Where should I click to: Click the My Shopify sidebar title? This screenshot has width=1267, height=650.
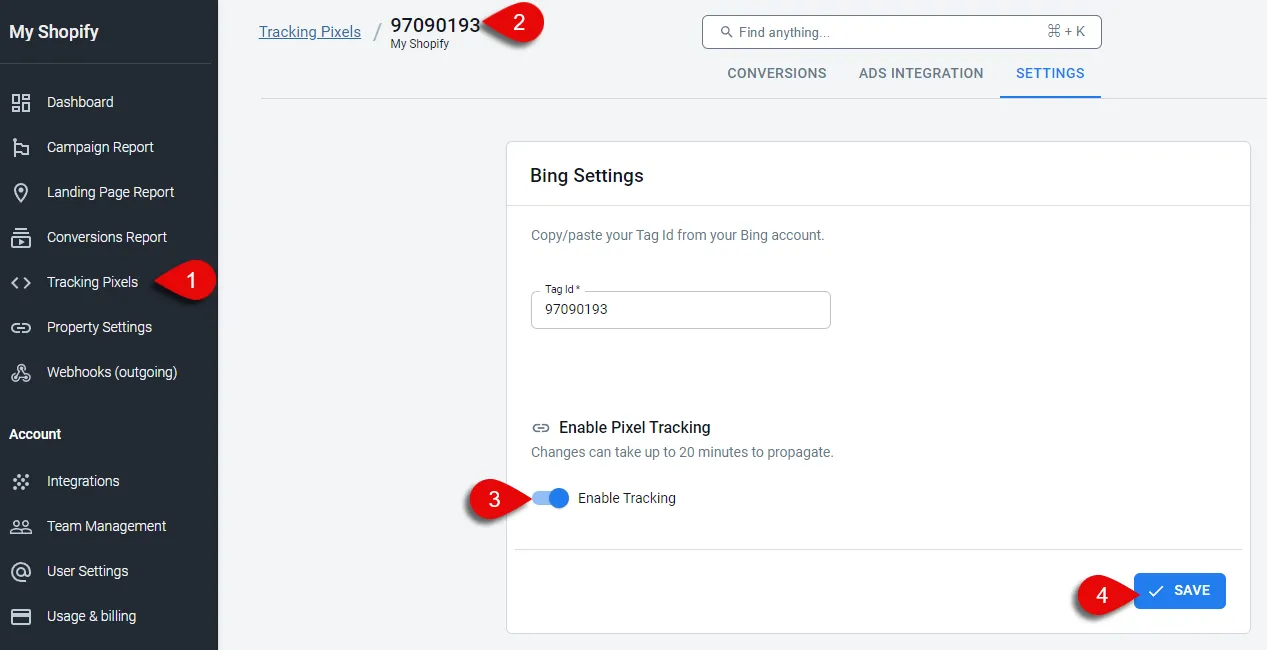[x=54, y=32]
